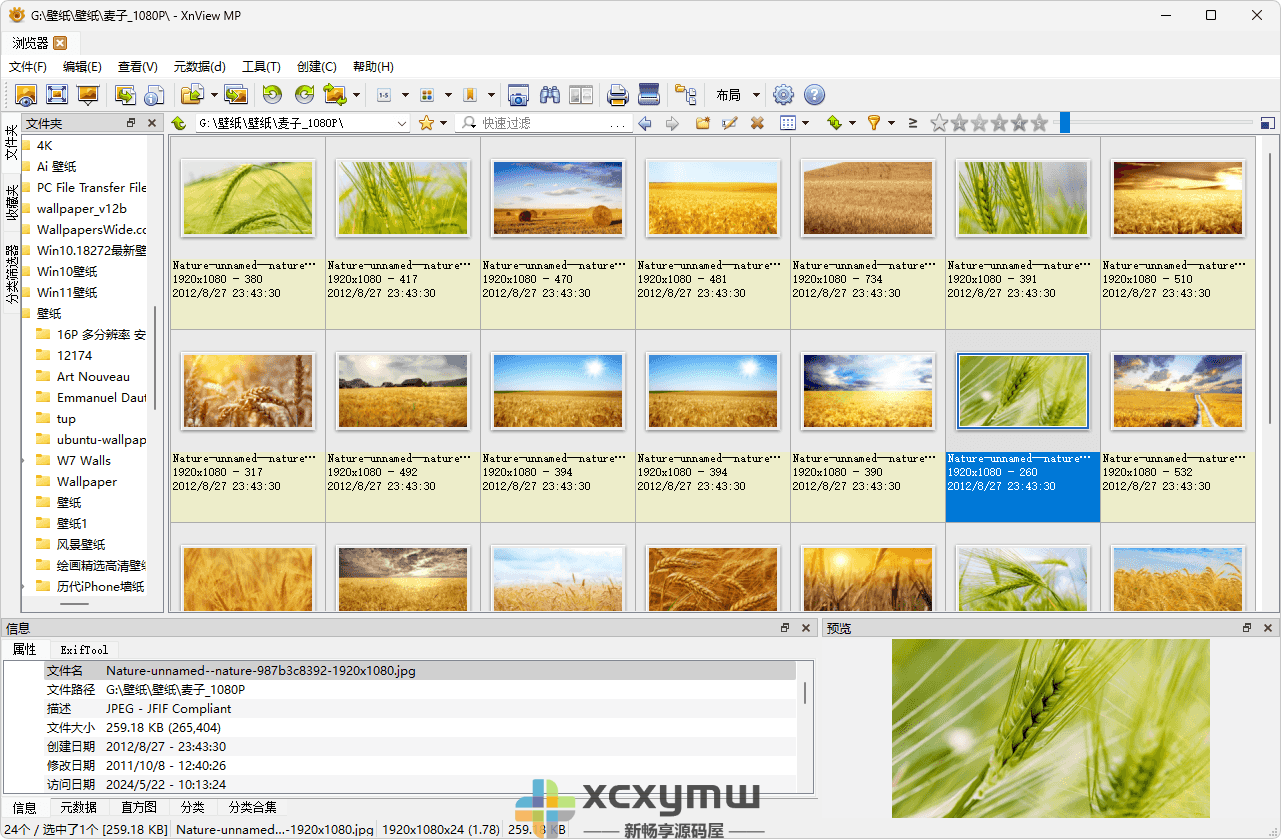
Task: Click the Back navigation arrow
Action: 646,122
